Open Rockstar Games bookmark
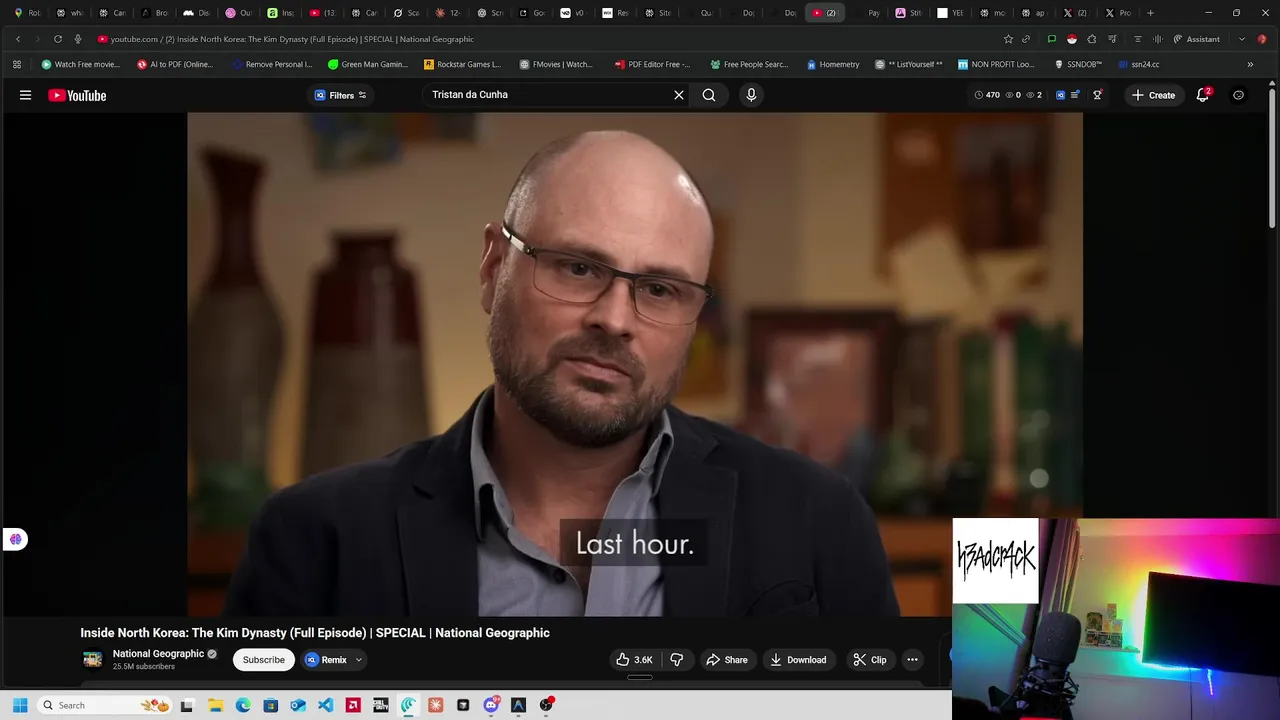Image resolution: width=1280 pixels, height=720 pixels. (462, 64)
